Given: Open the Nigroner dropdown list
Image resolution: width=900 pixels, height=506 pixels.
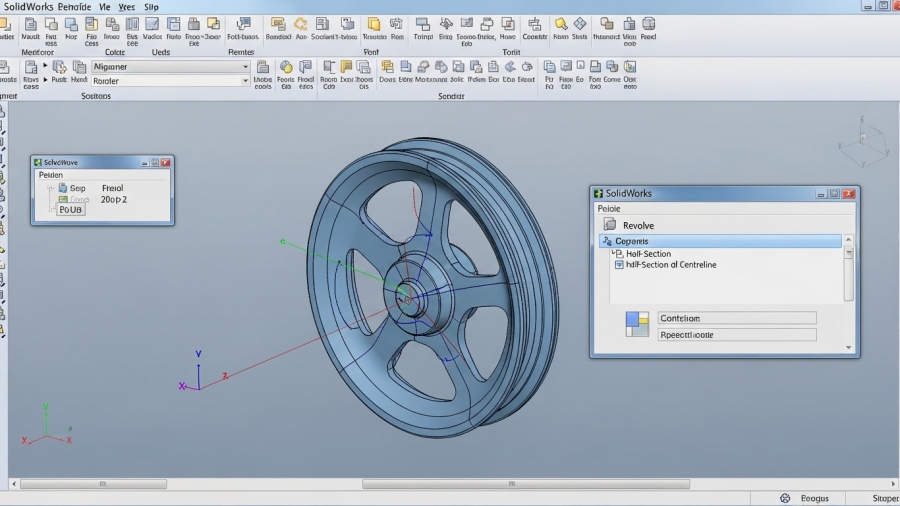Looking at the screenshot, I should (x=245, y=67).
